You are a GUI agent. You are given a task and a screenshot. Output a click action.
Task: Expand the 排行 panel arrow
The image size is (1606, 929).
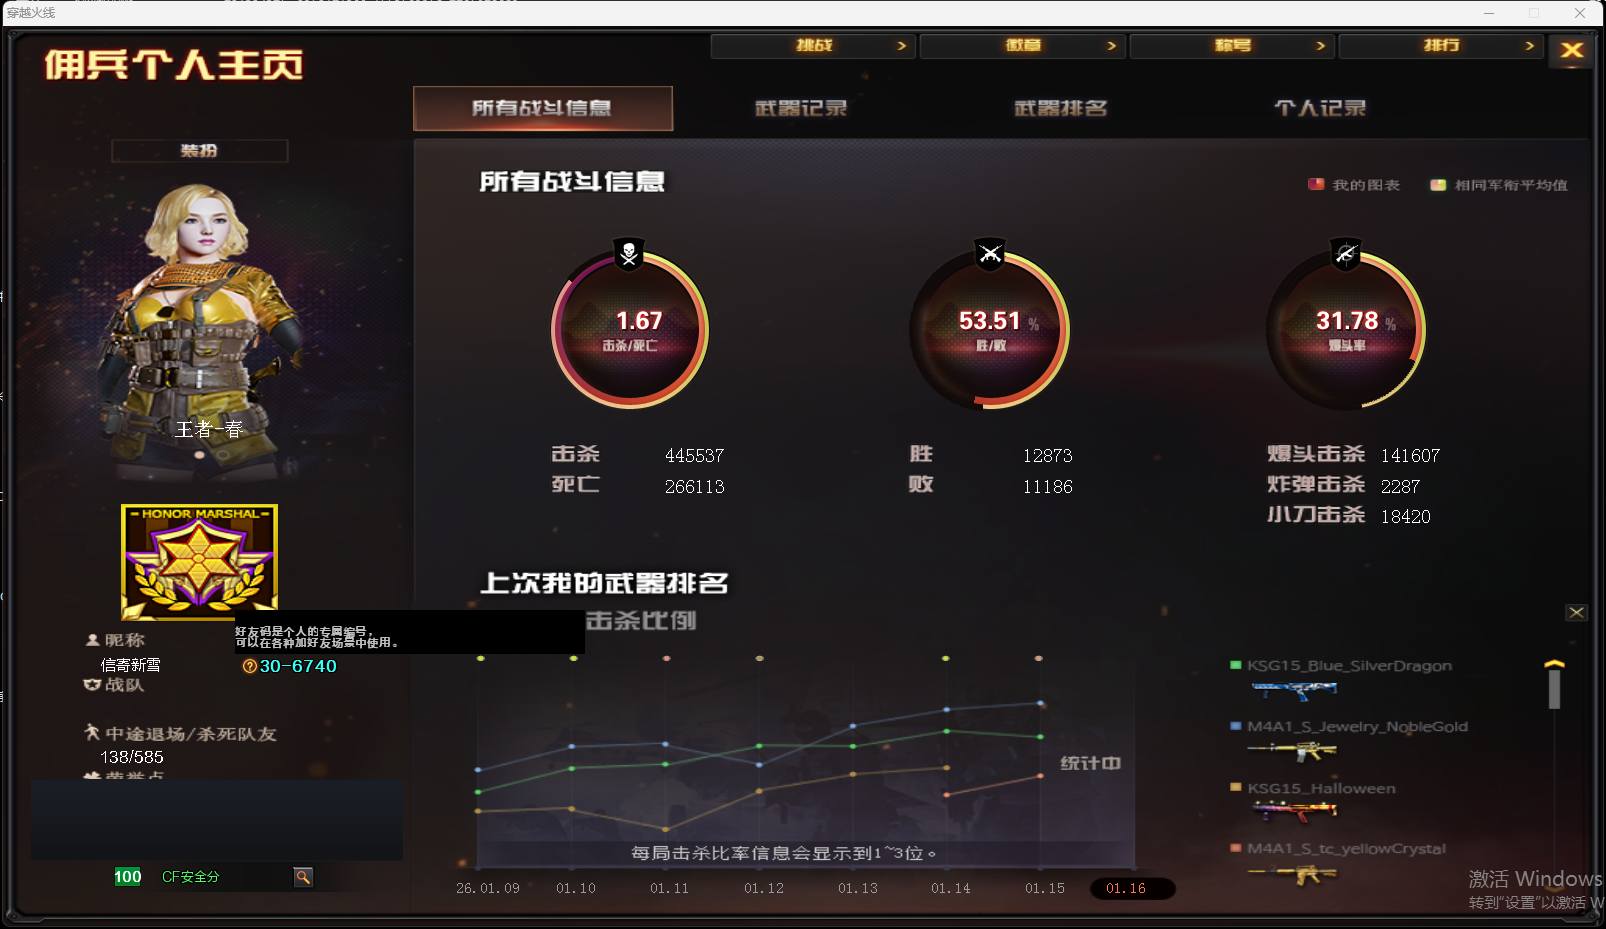1530,45
